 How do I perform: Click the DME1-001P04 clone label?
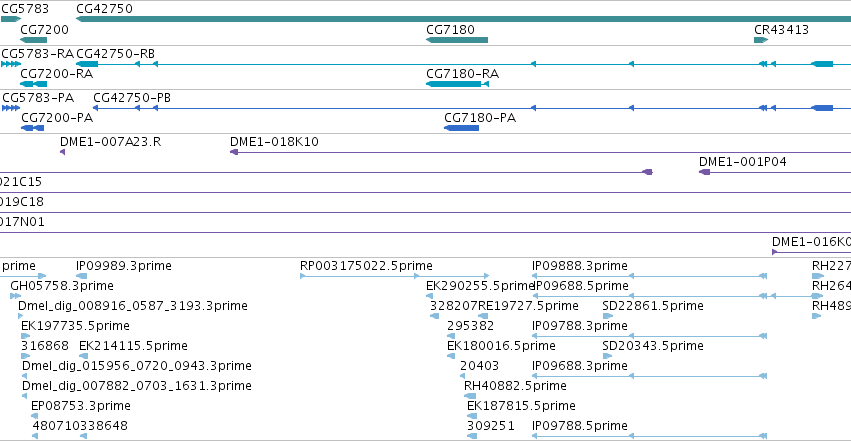pyautogui.click(x=742, y=162)
